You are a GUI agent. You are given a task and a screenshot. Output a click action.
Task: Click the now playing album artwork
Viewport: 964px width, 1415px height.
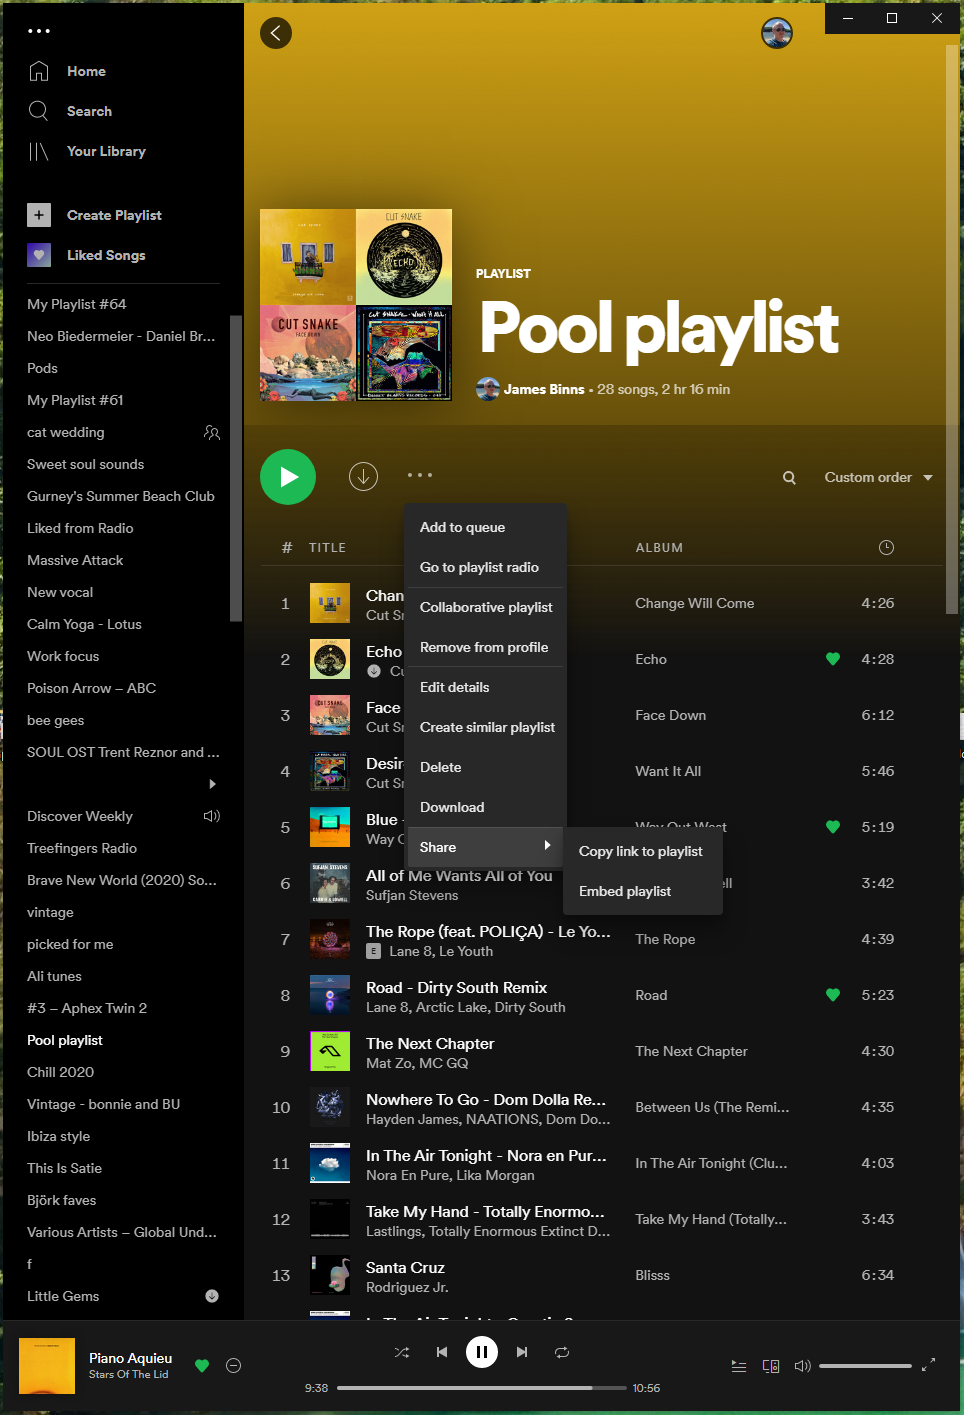click(x=47, y=1366)
